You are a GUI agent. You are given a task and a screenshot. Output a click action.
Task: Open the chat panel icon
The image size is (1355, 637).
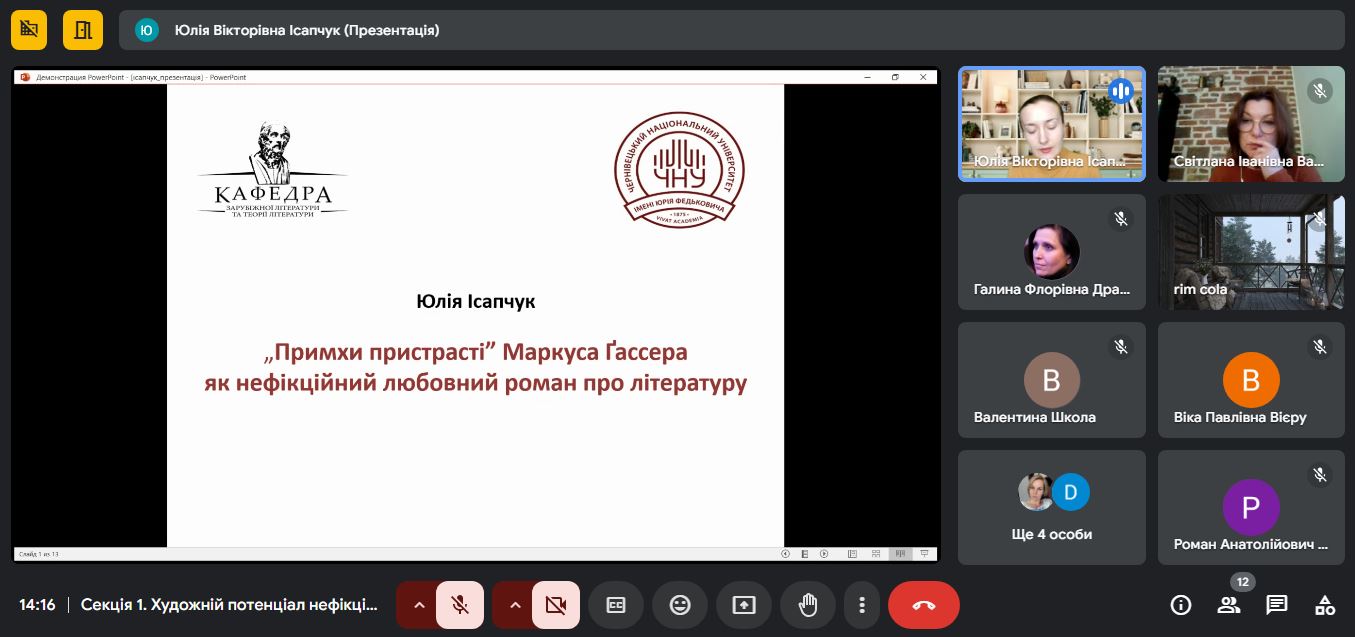pos(1277,604)
